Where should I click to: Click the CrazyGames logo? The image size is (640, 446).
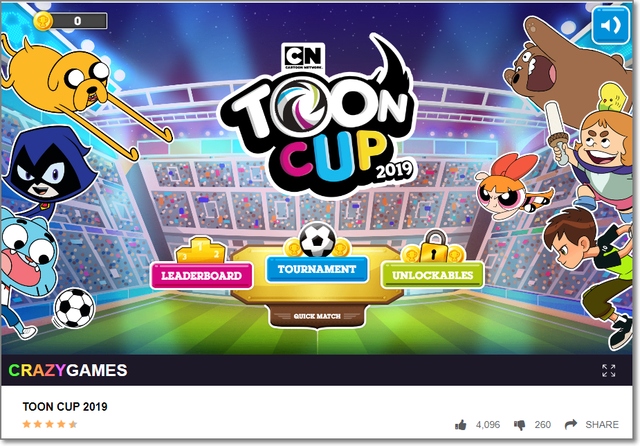tap(68, 371)
